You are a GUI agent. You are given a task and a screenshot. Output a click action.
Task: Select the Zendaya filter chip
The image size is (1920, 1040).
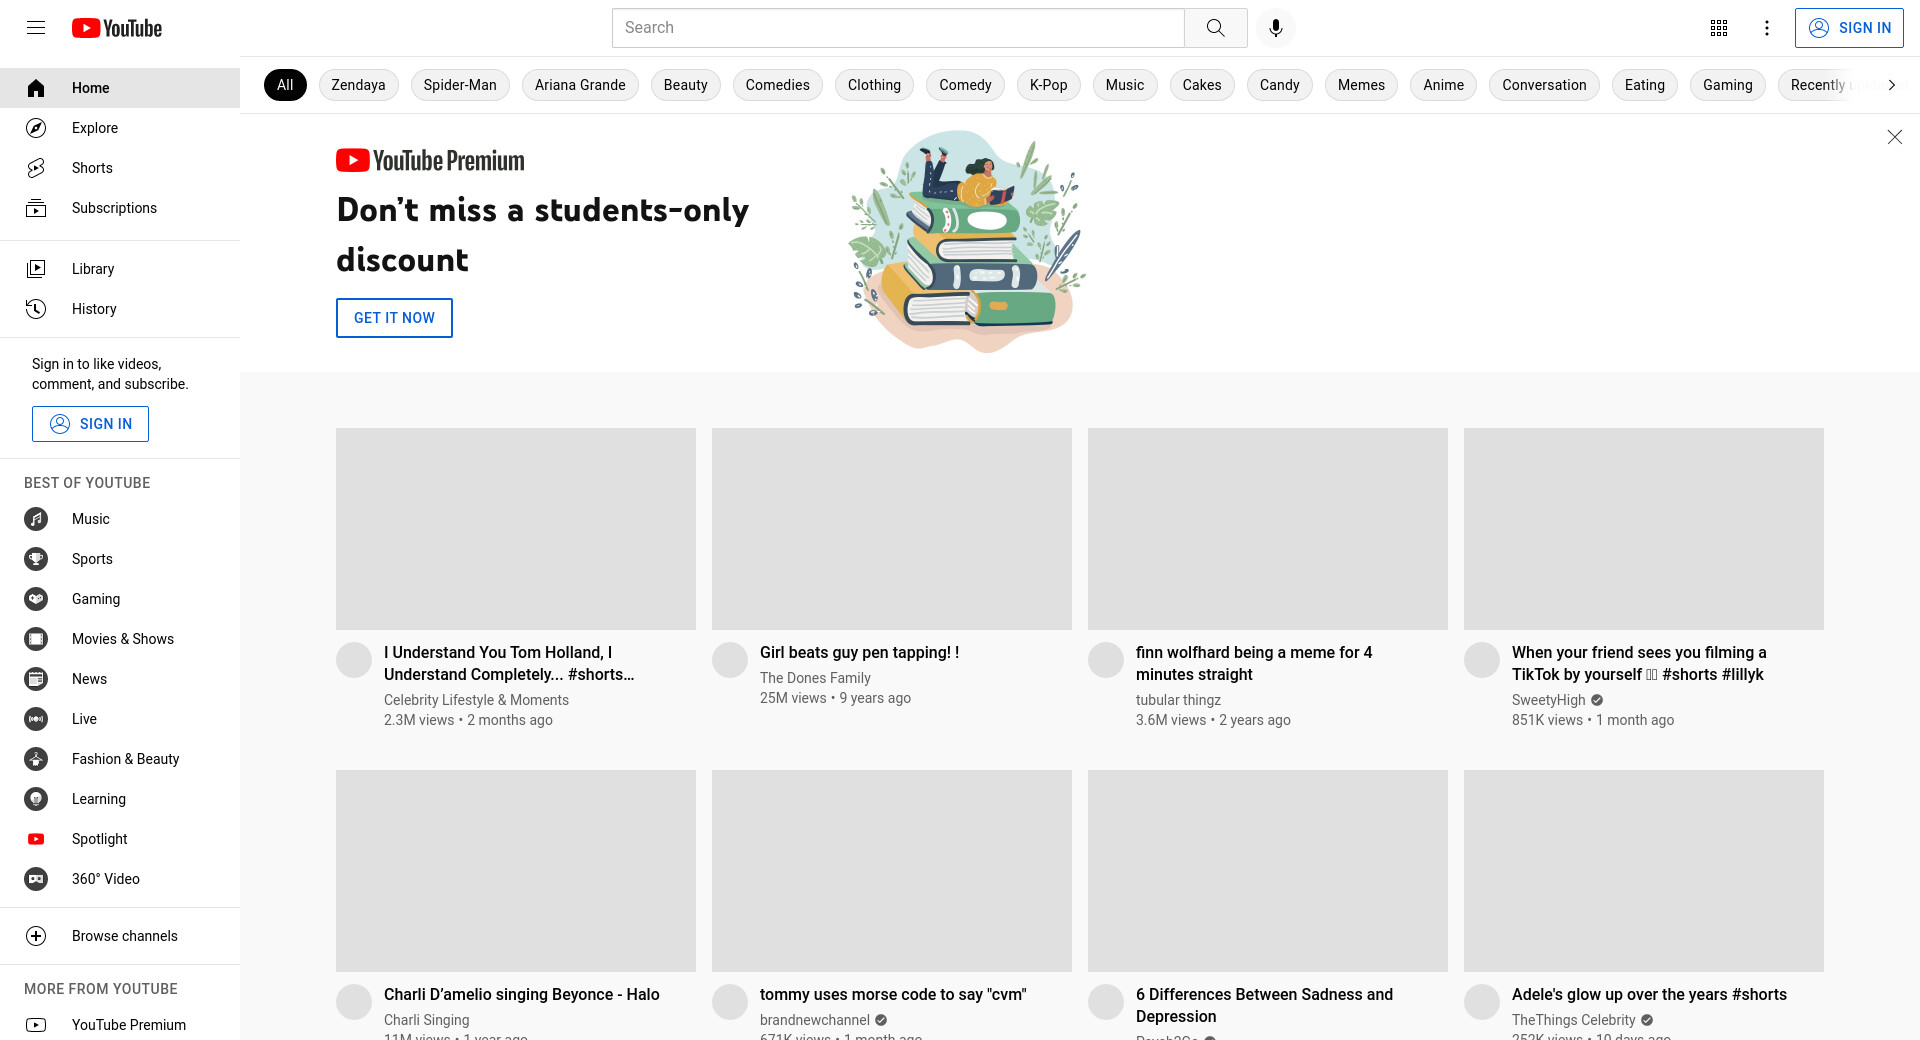point(358,85)
